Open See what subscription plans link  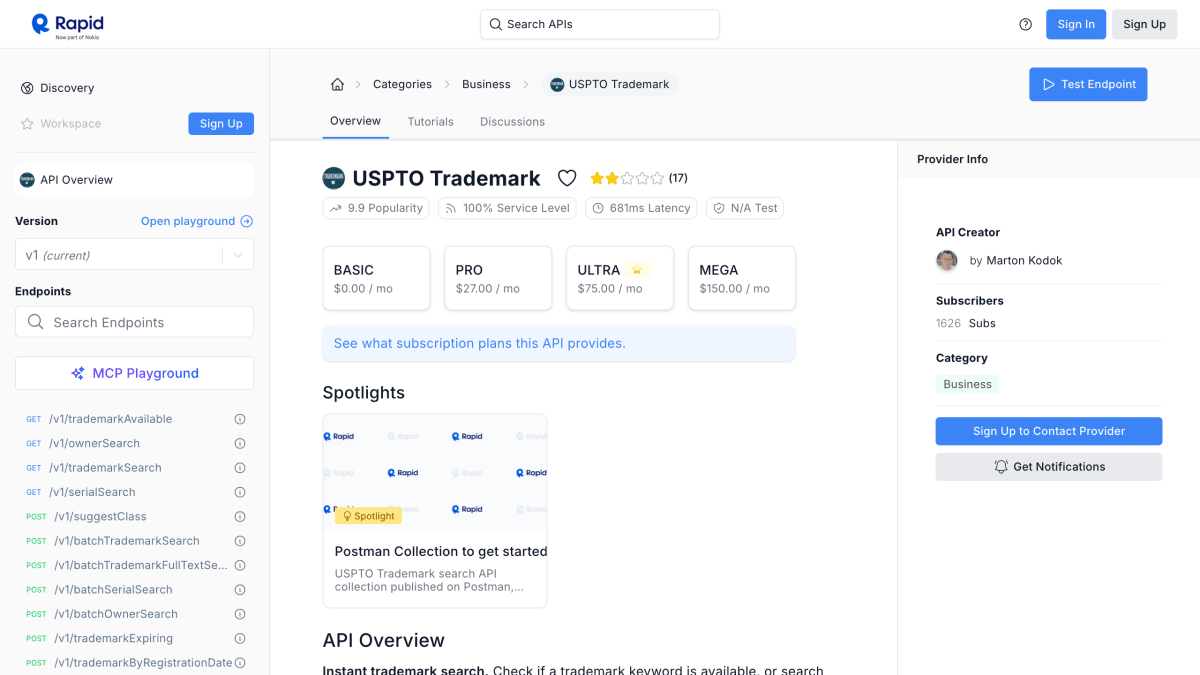point(480,343)
